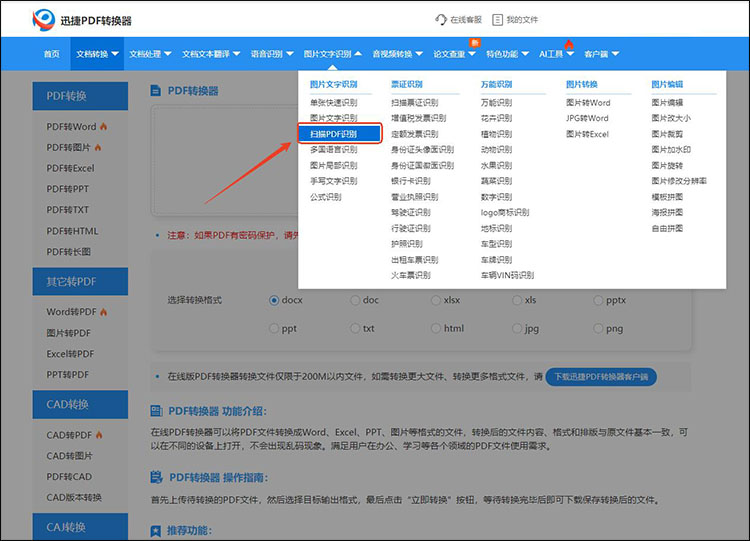Viewport: 750px width, 541px height.
Task: Select the docx format radio button
Action: coord(274,301)
